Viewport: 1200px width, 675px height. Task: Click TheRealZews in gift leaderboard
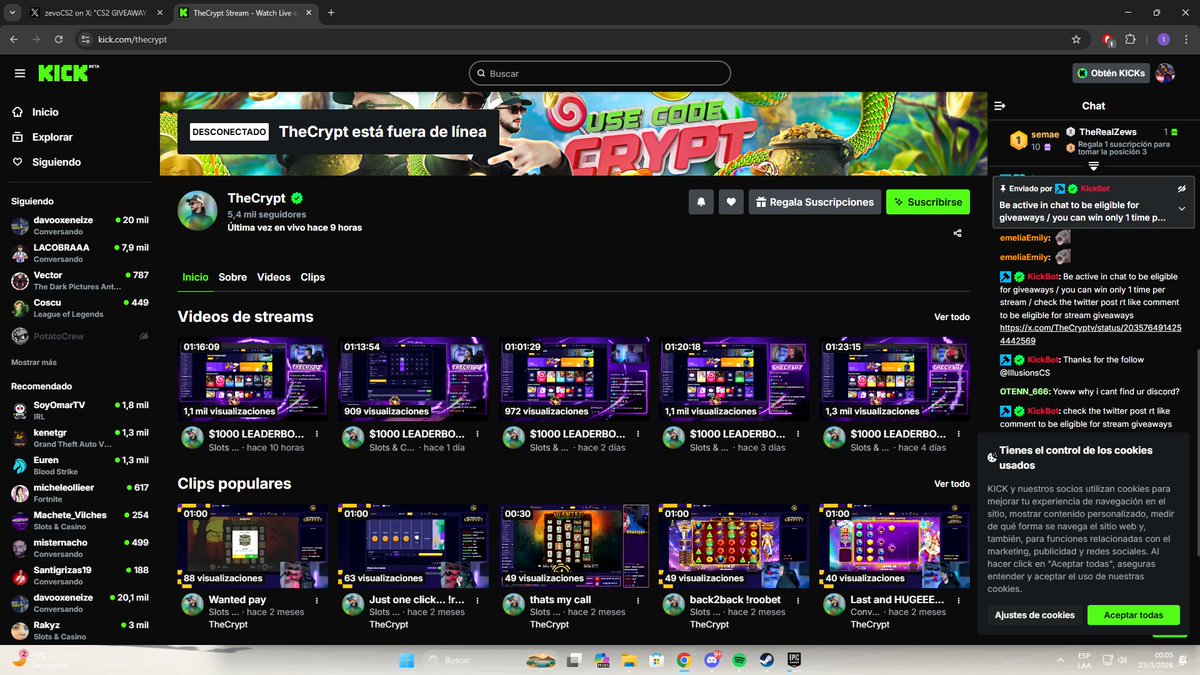[x=1108, y=132]
